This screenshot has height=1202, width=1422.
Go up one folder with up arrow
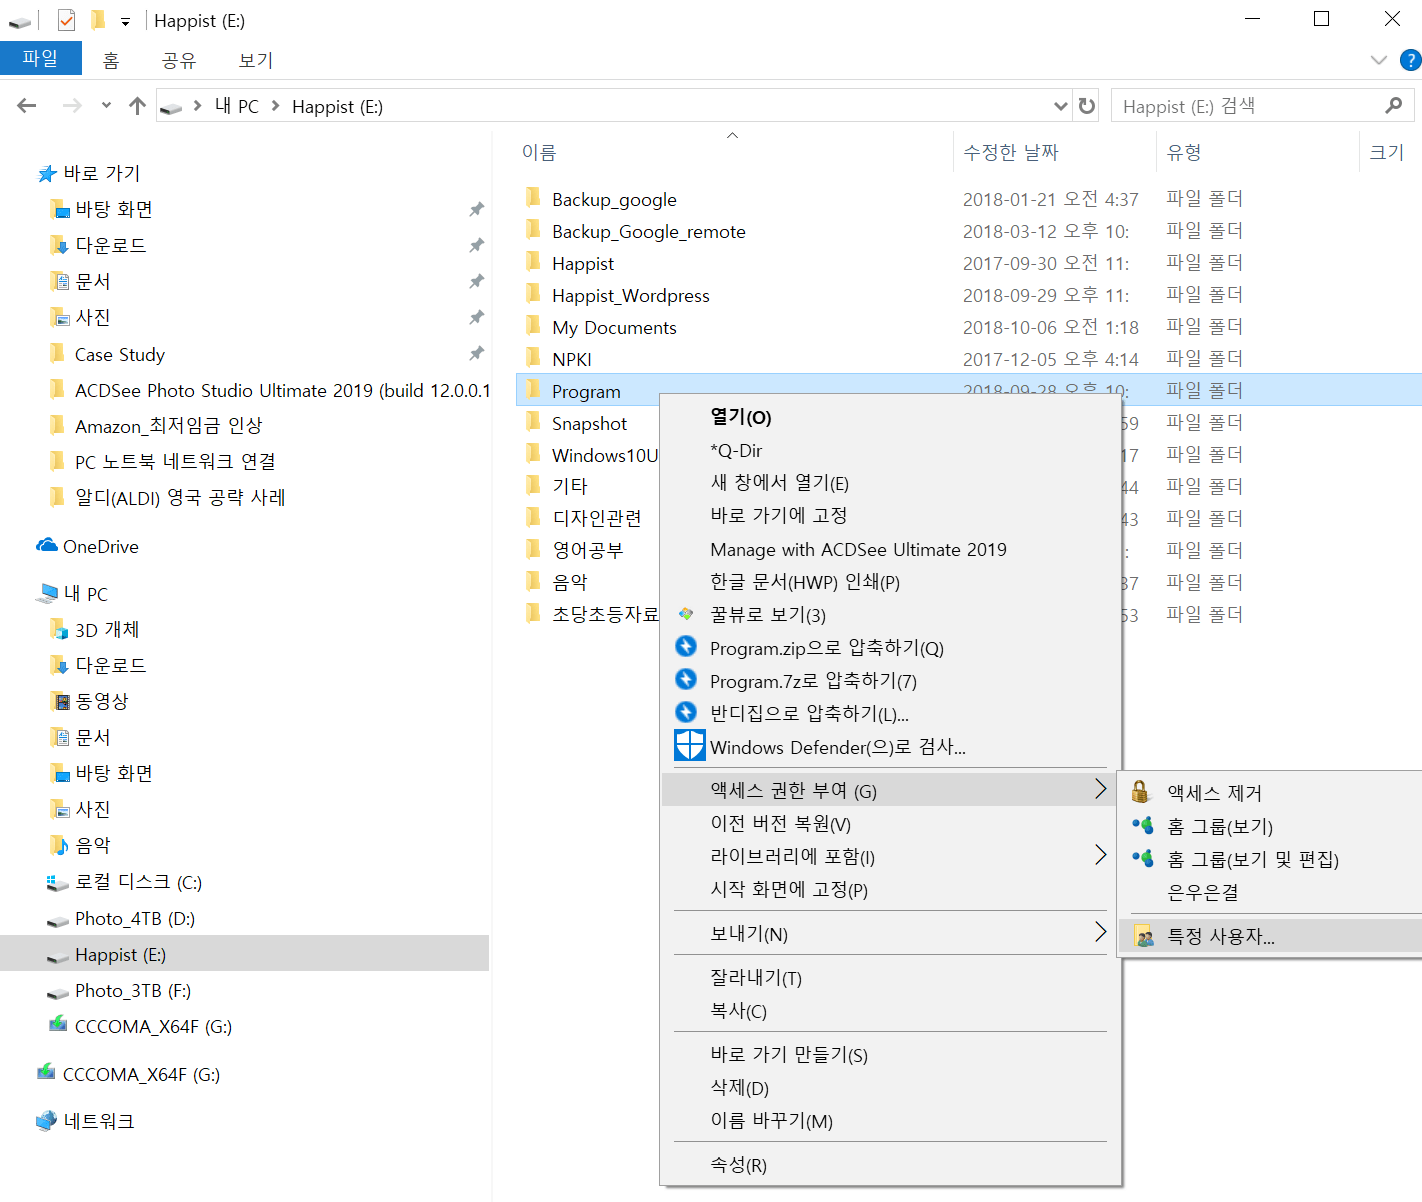pos(138,106)
